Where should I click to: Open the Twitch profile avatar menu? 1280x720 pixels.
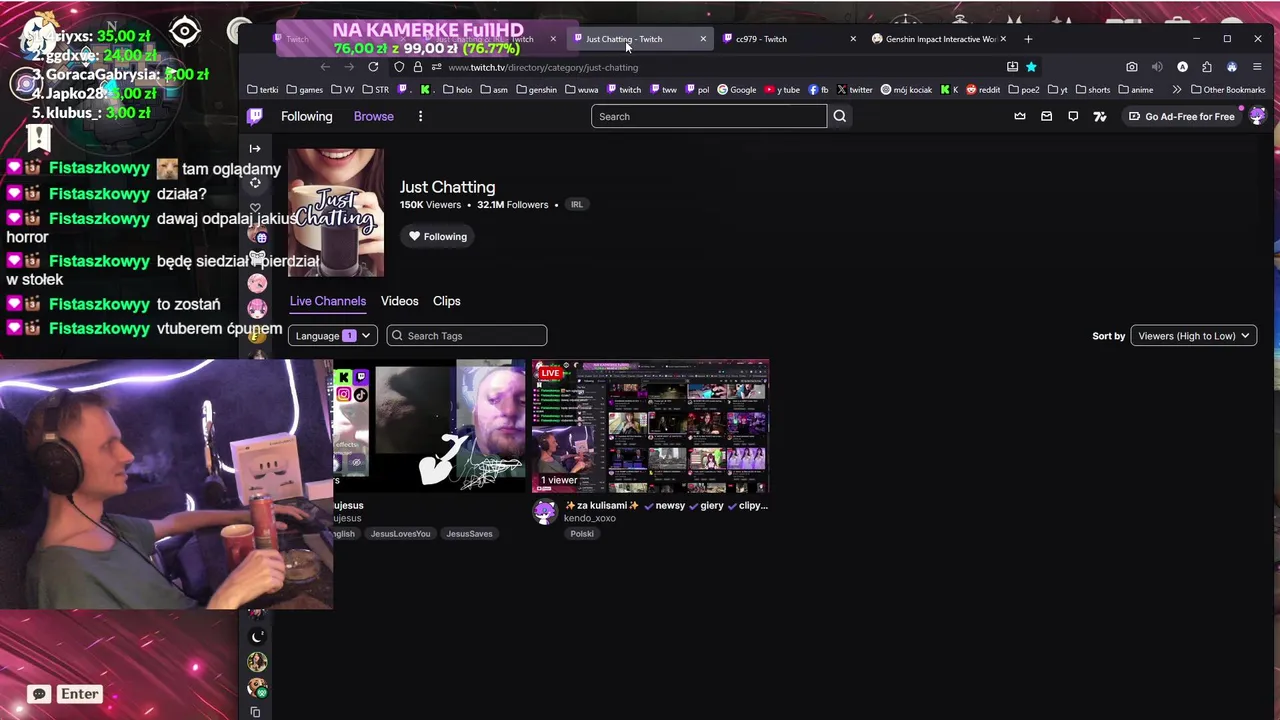[1257, 116]
